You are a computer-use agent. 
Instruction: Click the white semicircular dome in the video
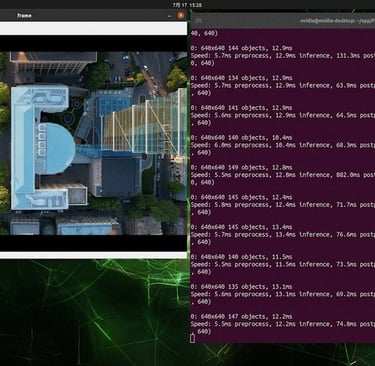point(57,148)
